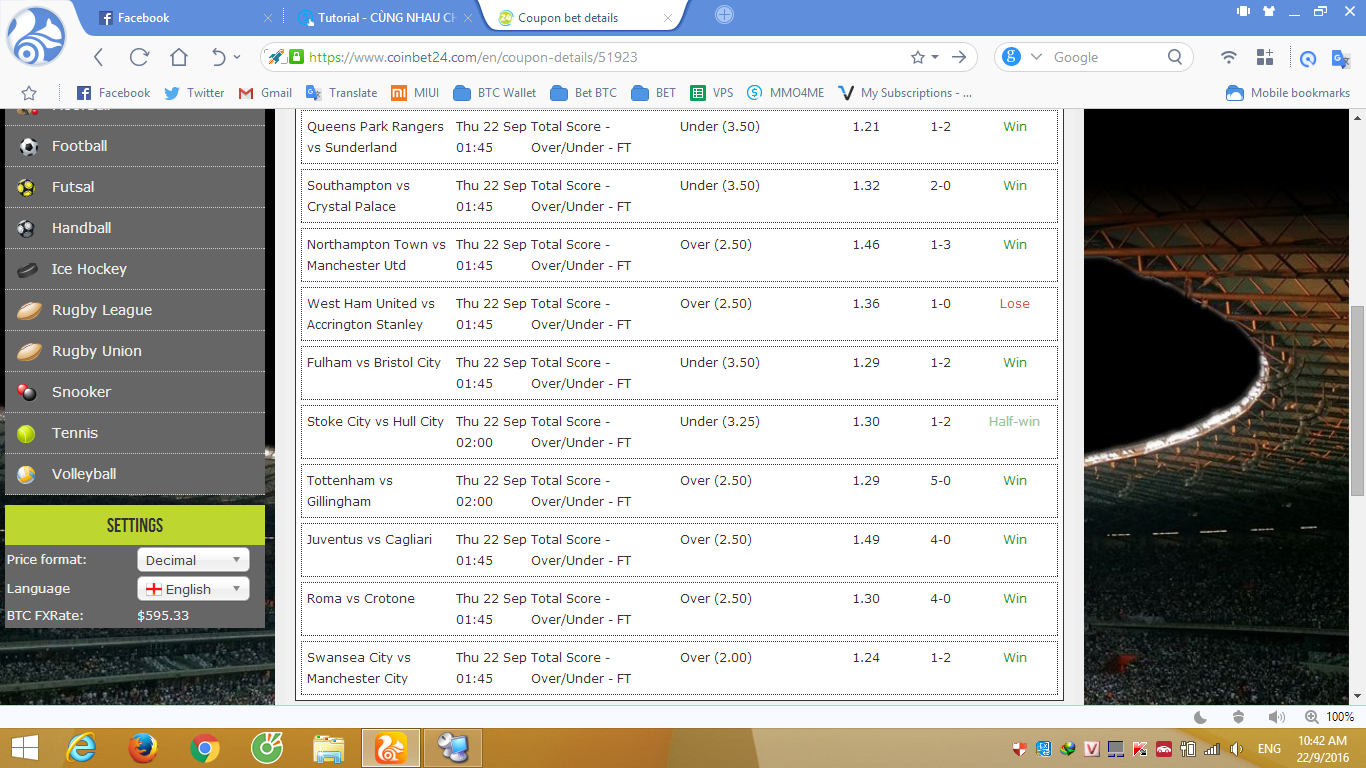Switch to the Tutorial - CÙNG NHAU tab
Image resolution: width=1366 pixels, height=768 pixels.
point(384,17)
